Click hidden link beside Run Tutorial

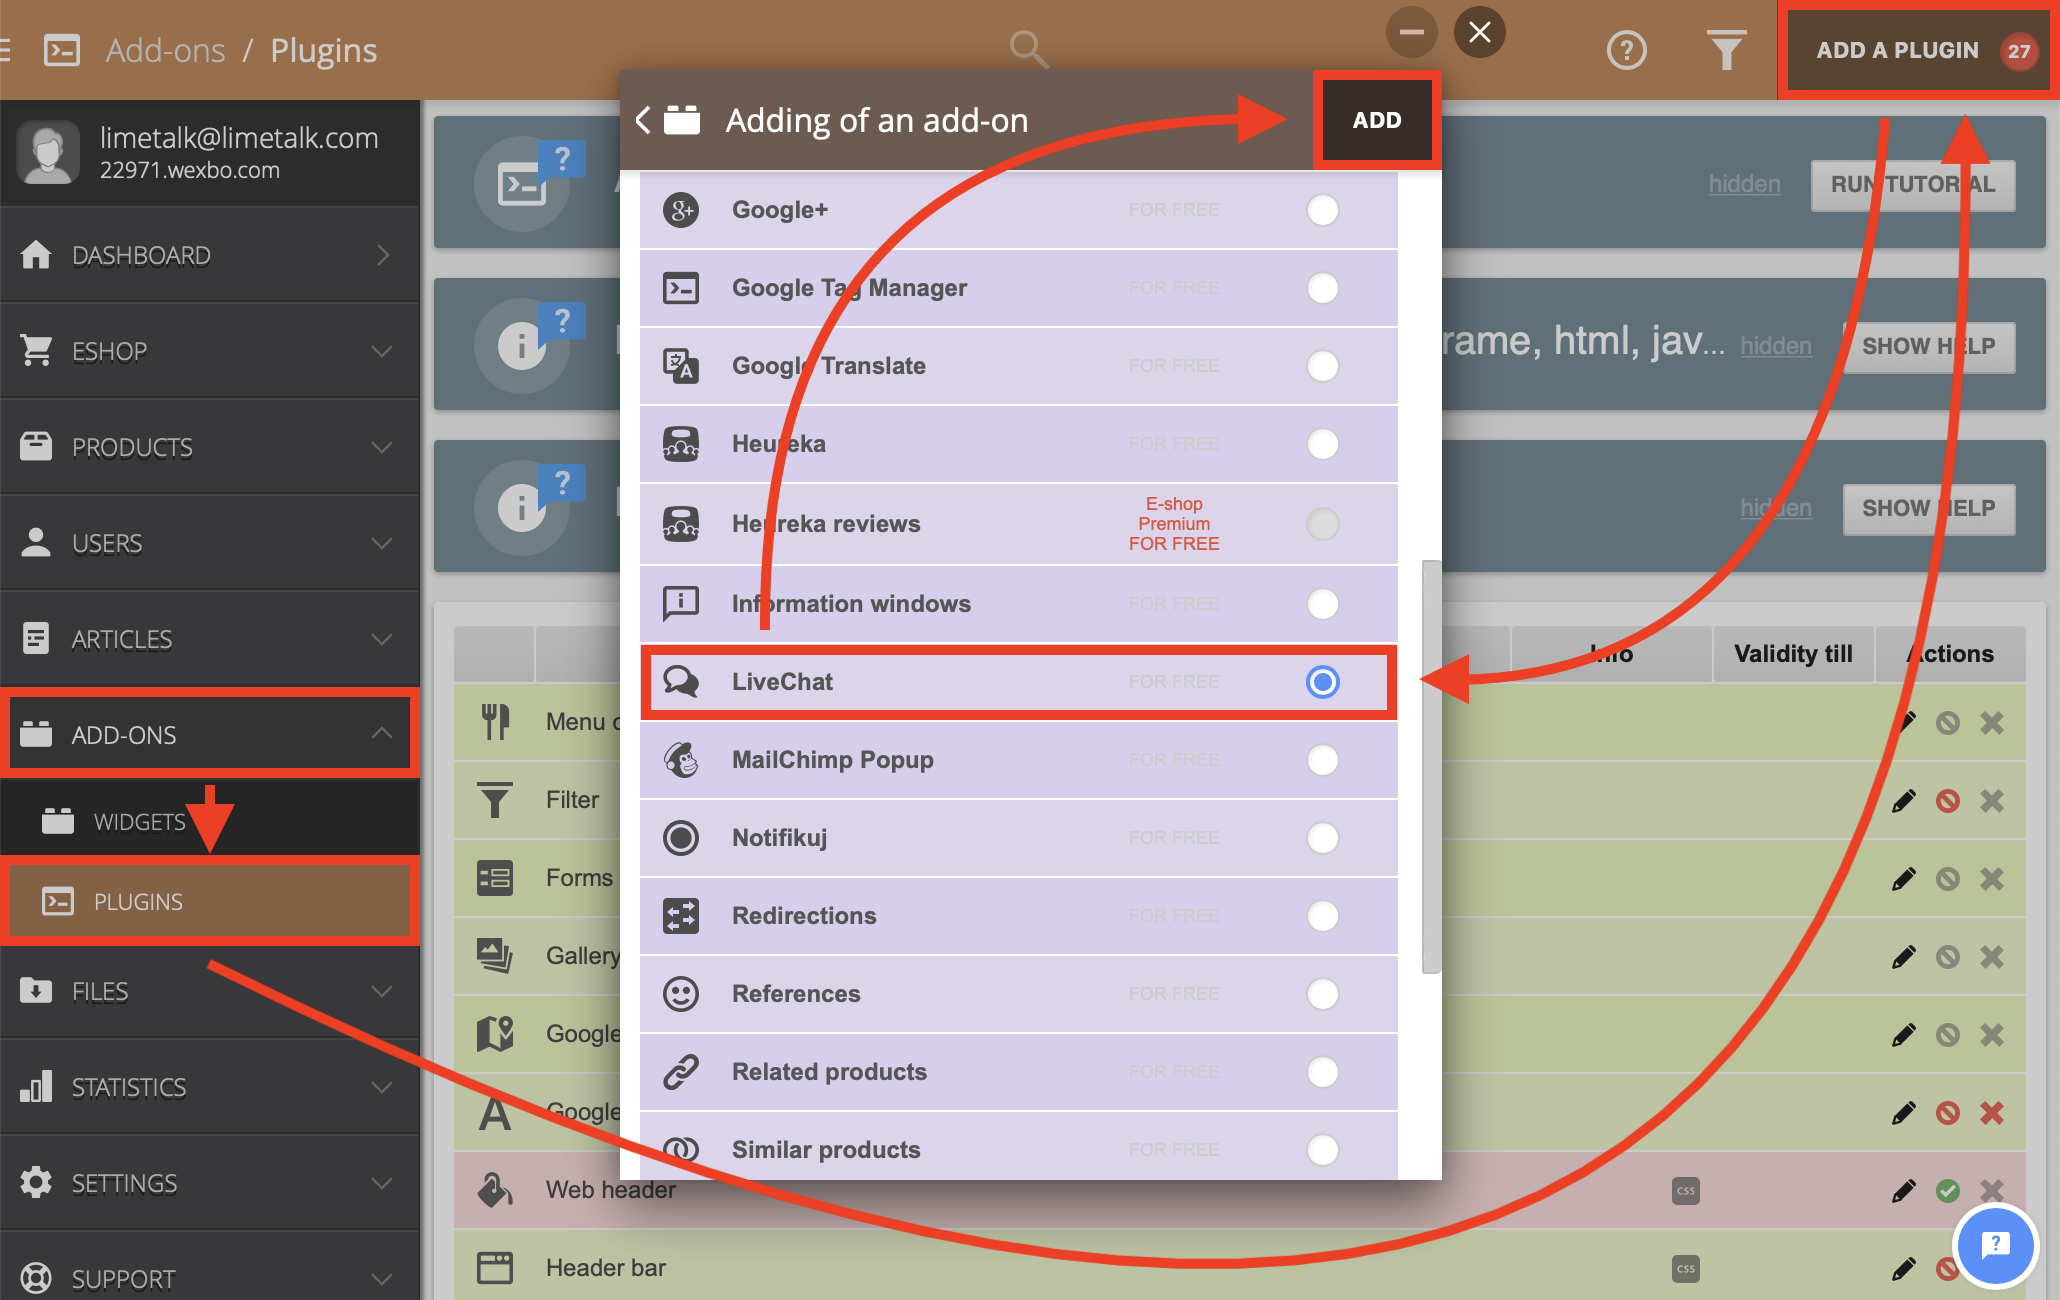click(1744, 184)
